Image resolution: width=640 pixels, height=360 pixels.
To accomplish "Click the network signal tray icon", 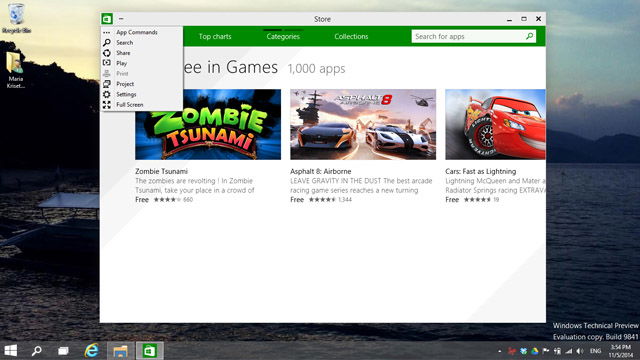I will pyautogui.click(x=569, y=351).
